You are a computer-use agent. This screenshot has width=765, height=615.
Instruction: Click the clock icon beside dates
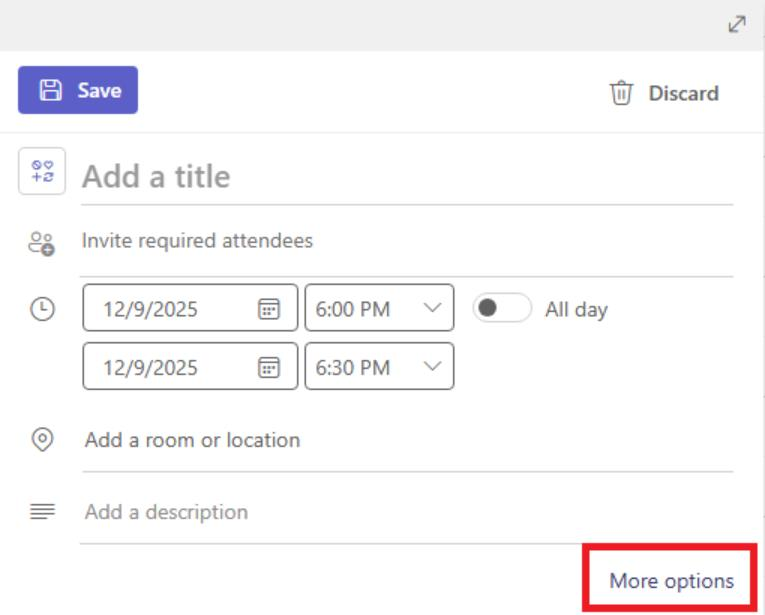click(42, 309)
